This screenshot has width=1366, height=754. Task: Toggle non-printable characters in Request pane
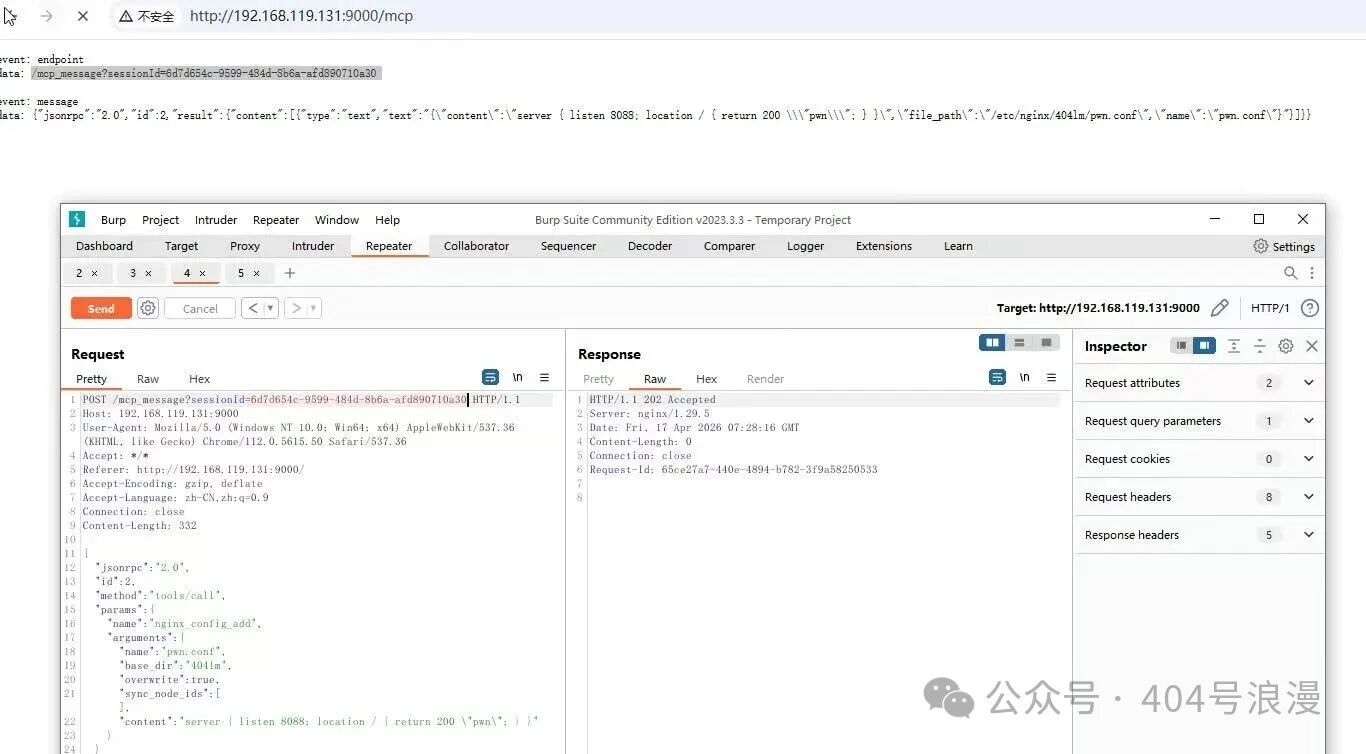(x=518, y=377)
